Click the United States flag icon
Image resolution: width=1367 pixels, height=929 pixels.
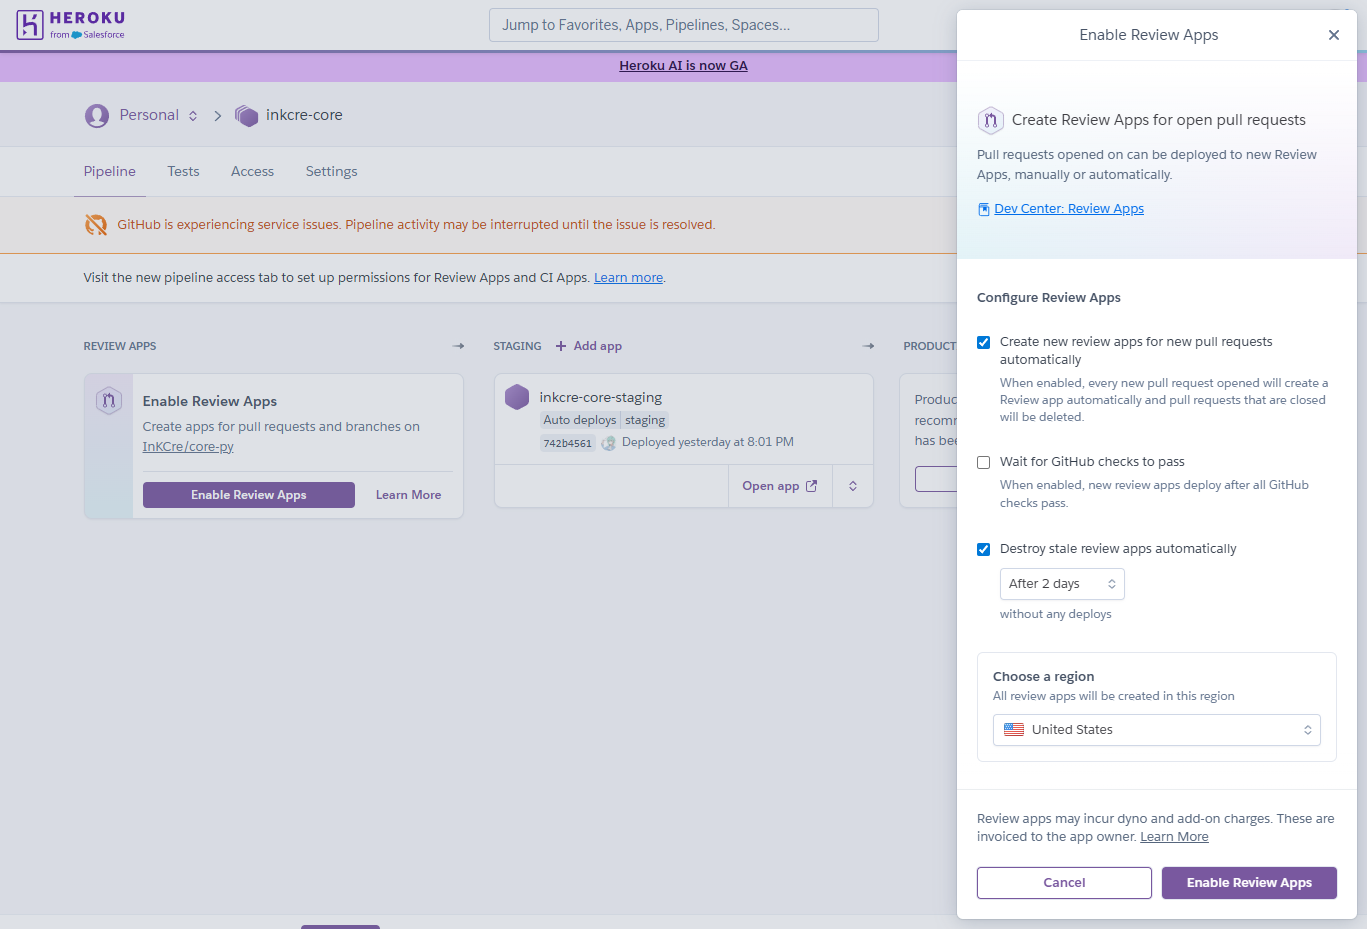pos(1014,730)
